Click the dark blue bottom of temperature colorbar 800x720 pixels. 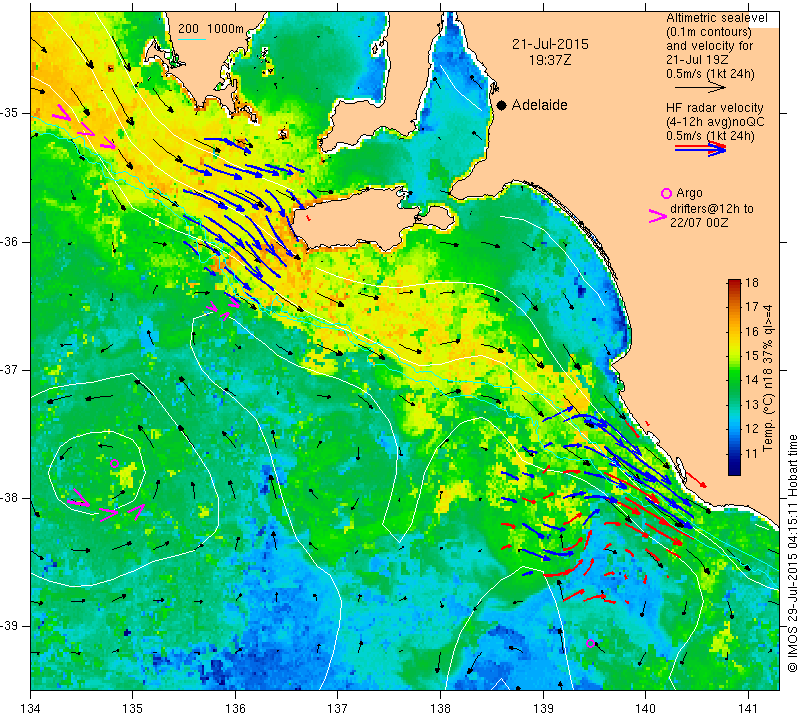[x=734, y=469]
